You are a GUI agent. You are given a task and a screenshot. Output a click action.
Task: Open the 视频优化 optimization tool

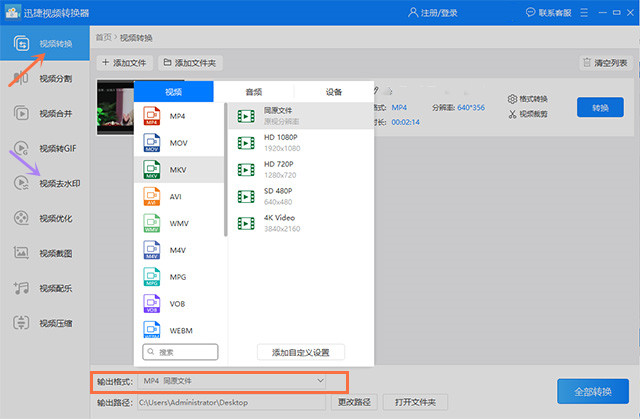pos(45,218)
